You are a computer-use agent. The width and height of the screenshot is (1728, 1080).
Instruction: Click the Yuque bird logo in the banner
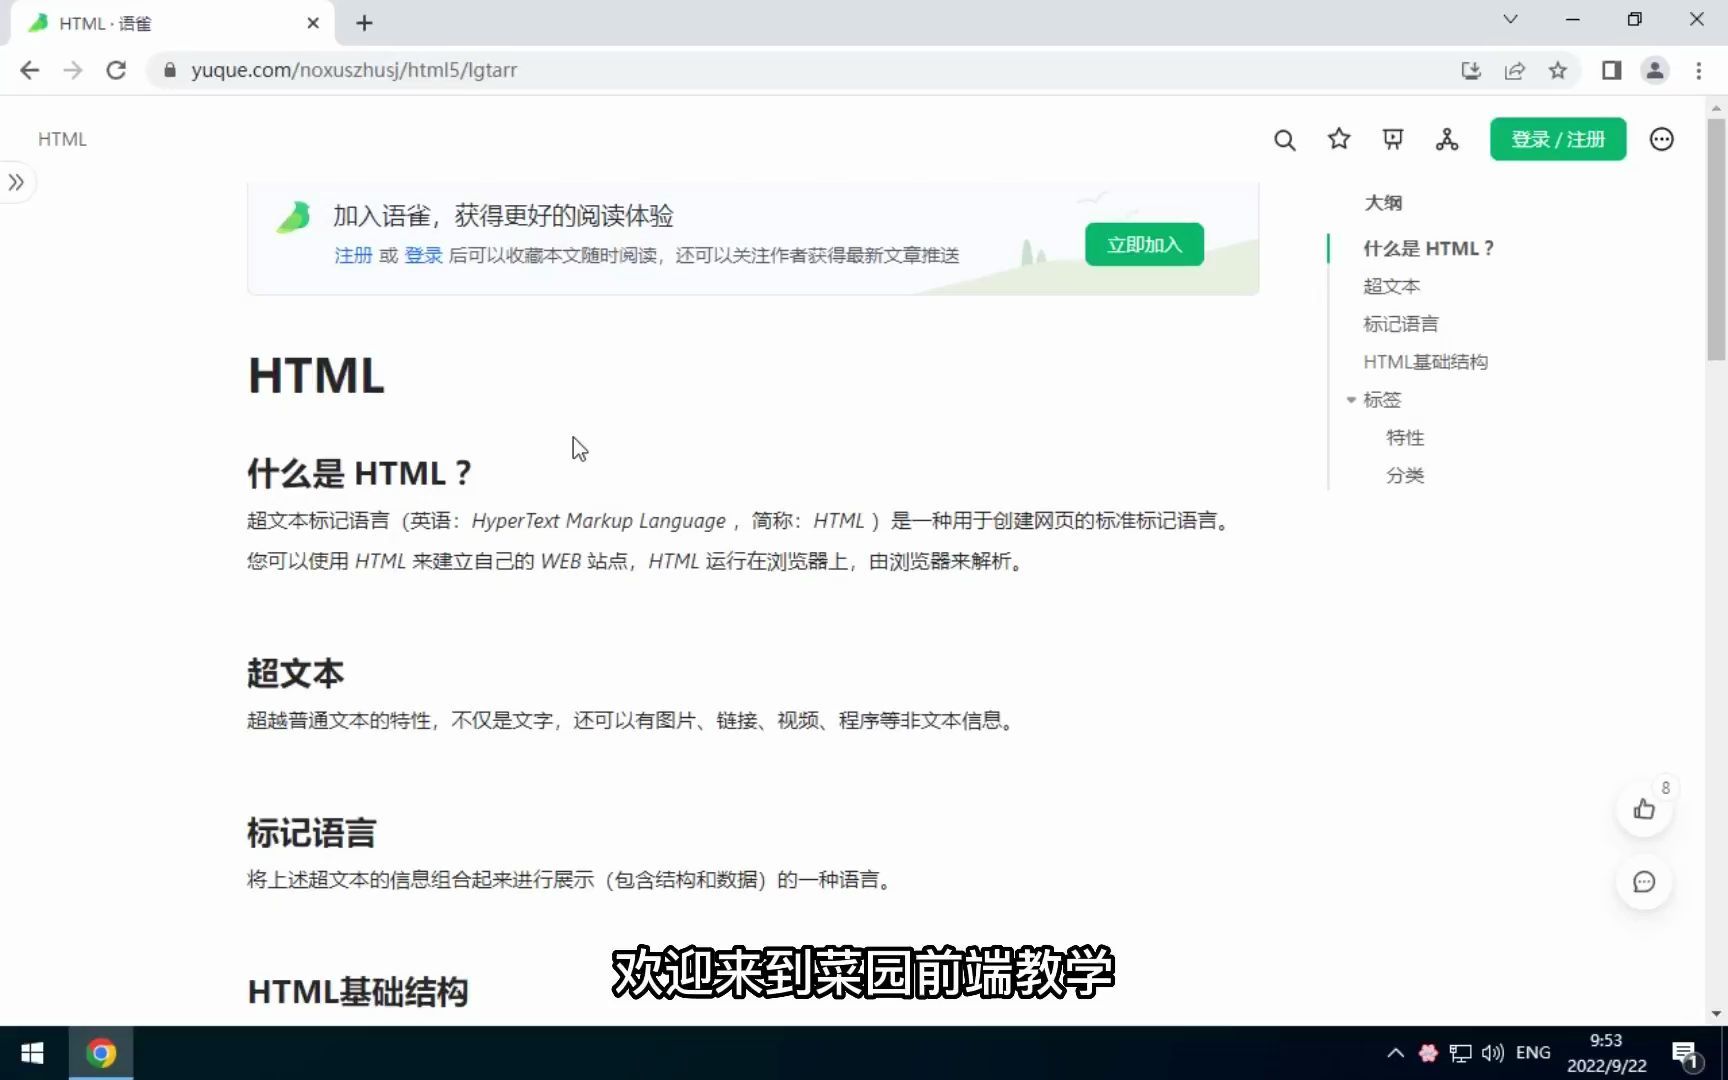coord(292,215)
